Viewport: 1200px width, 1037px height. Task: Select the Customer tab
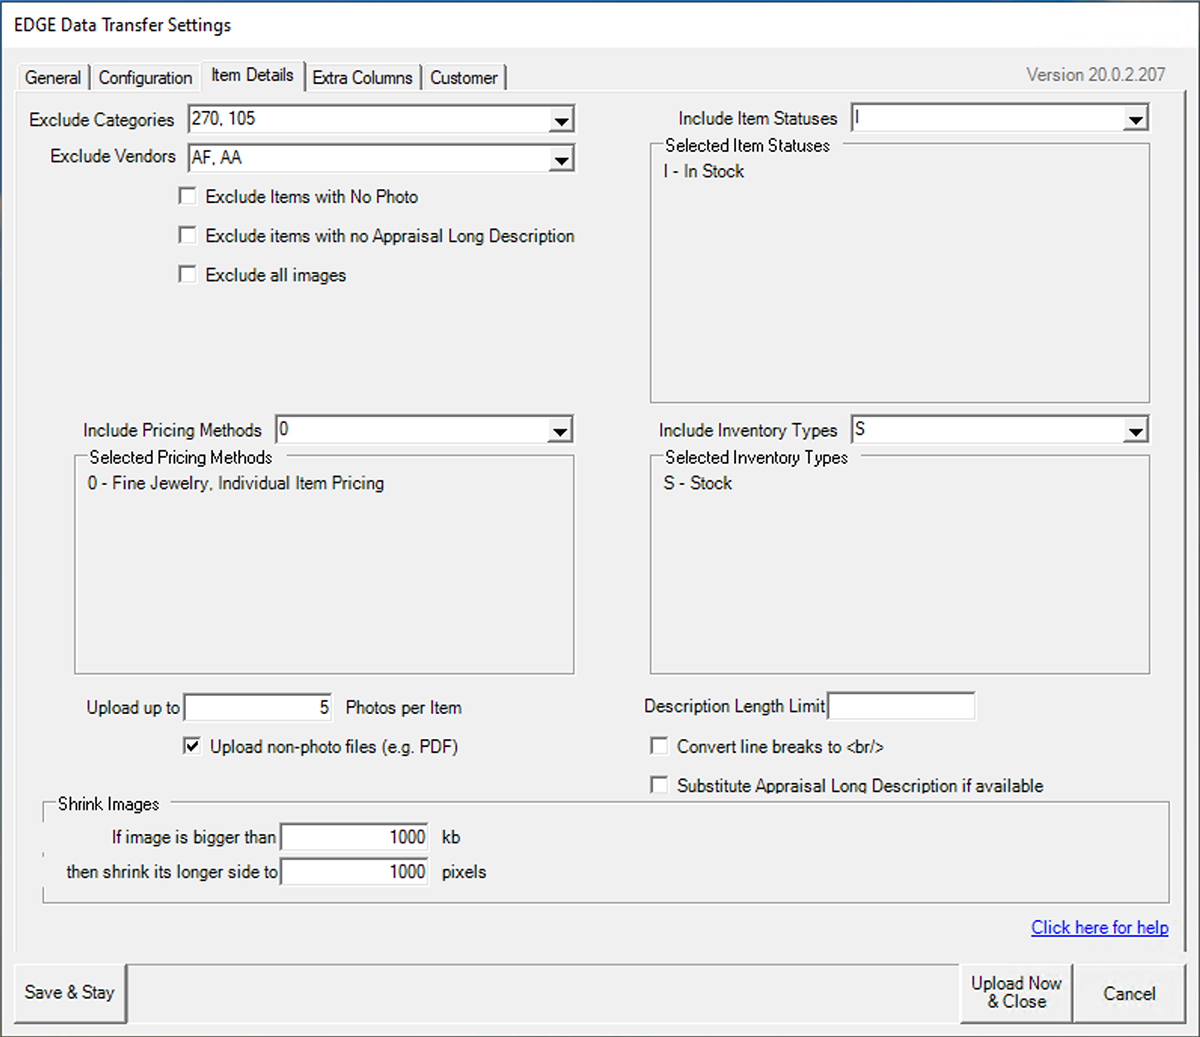coord(463,78)
